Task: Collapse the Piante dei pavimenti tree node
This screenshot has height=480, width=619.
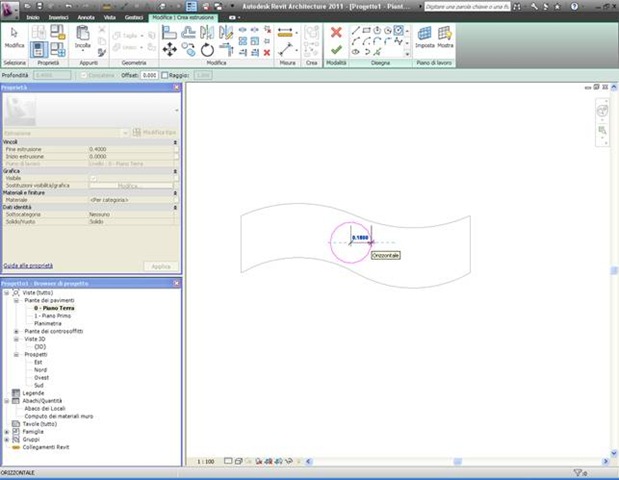Action: click(17, 300)
